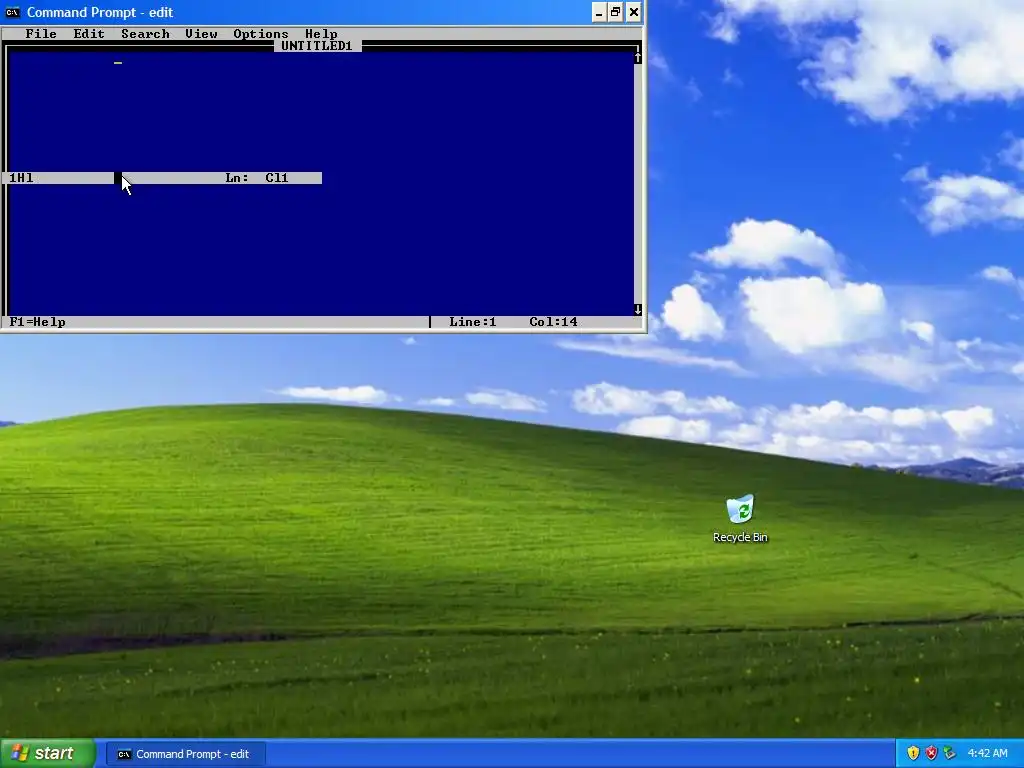
Task: Click the yellow security shield tray icon
Action: click(x=913, y=754)
